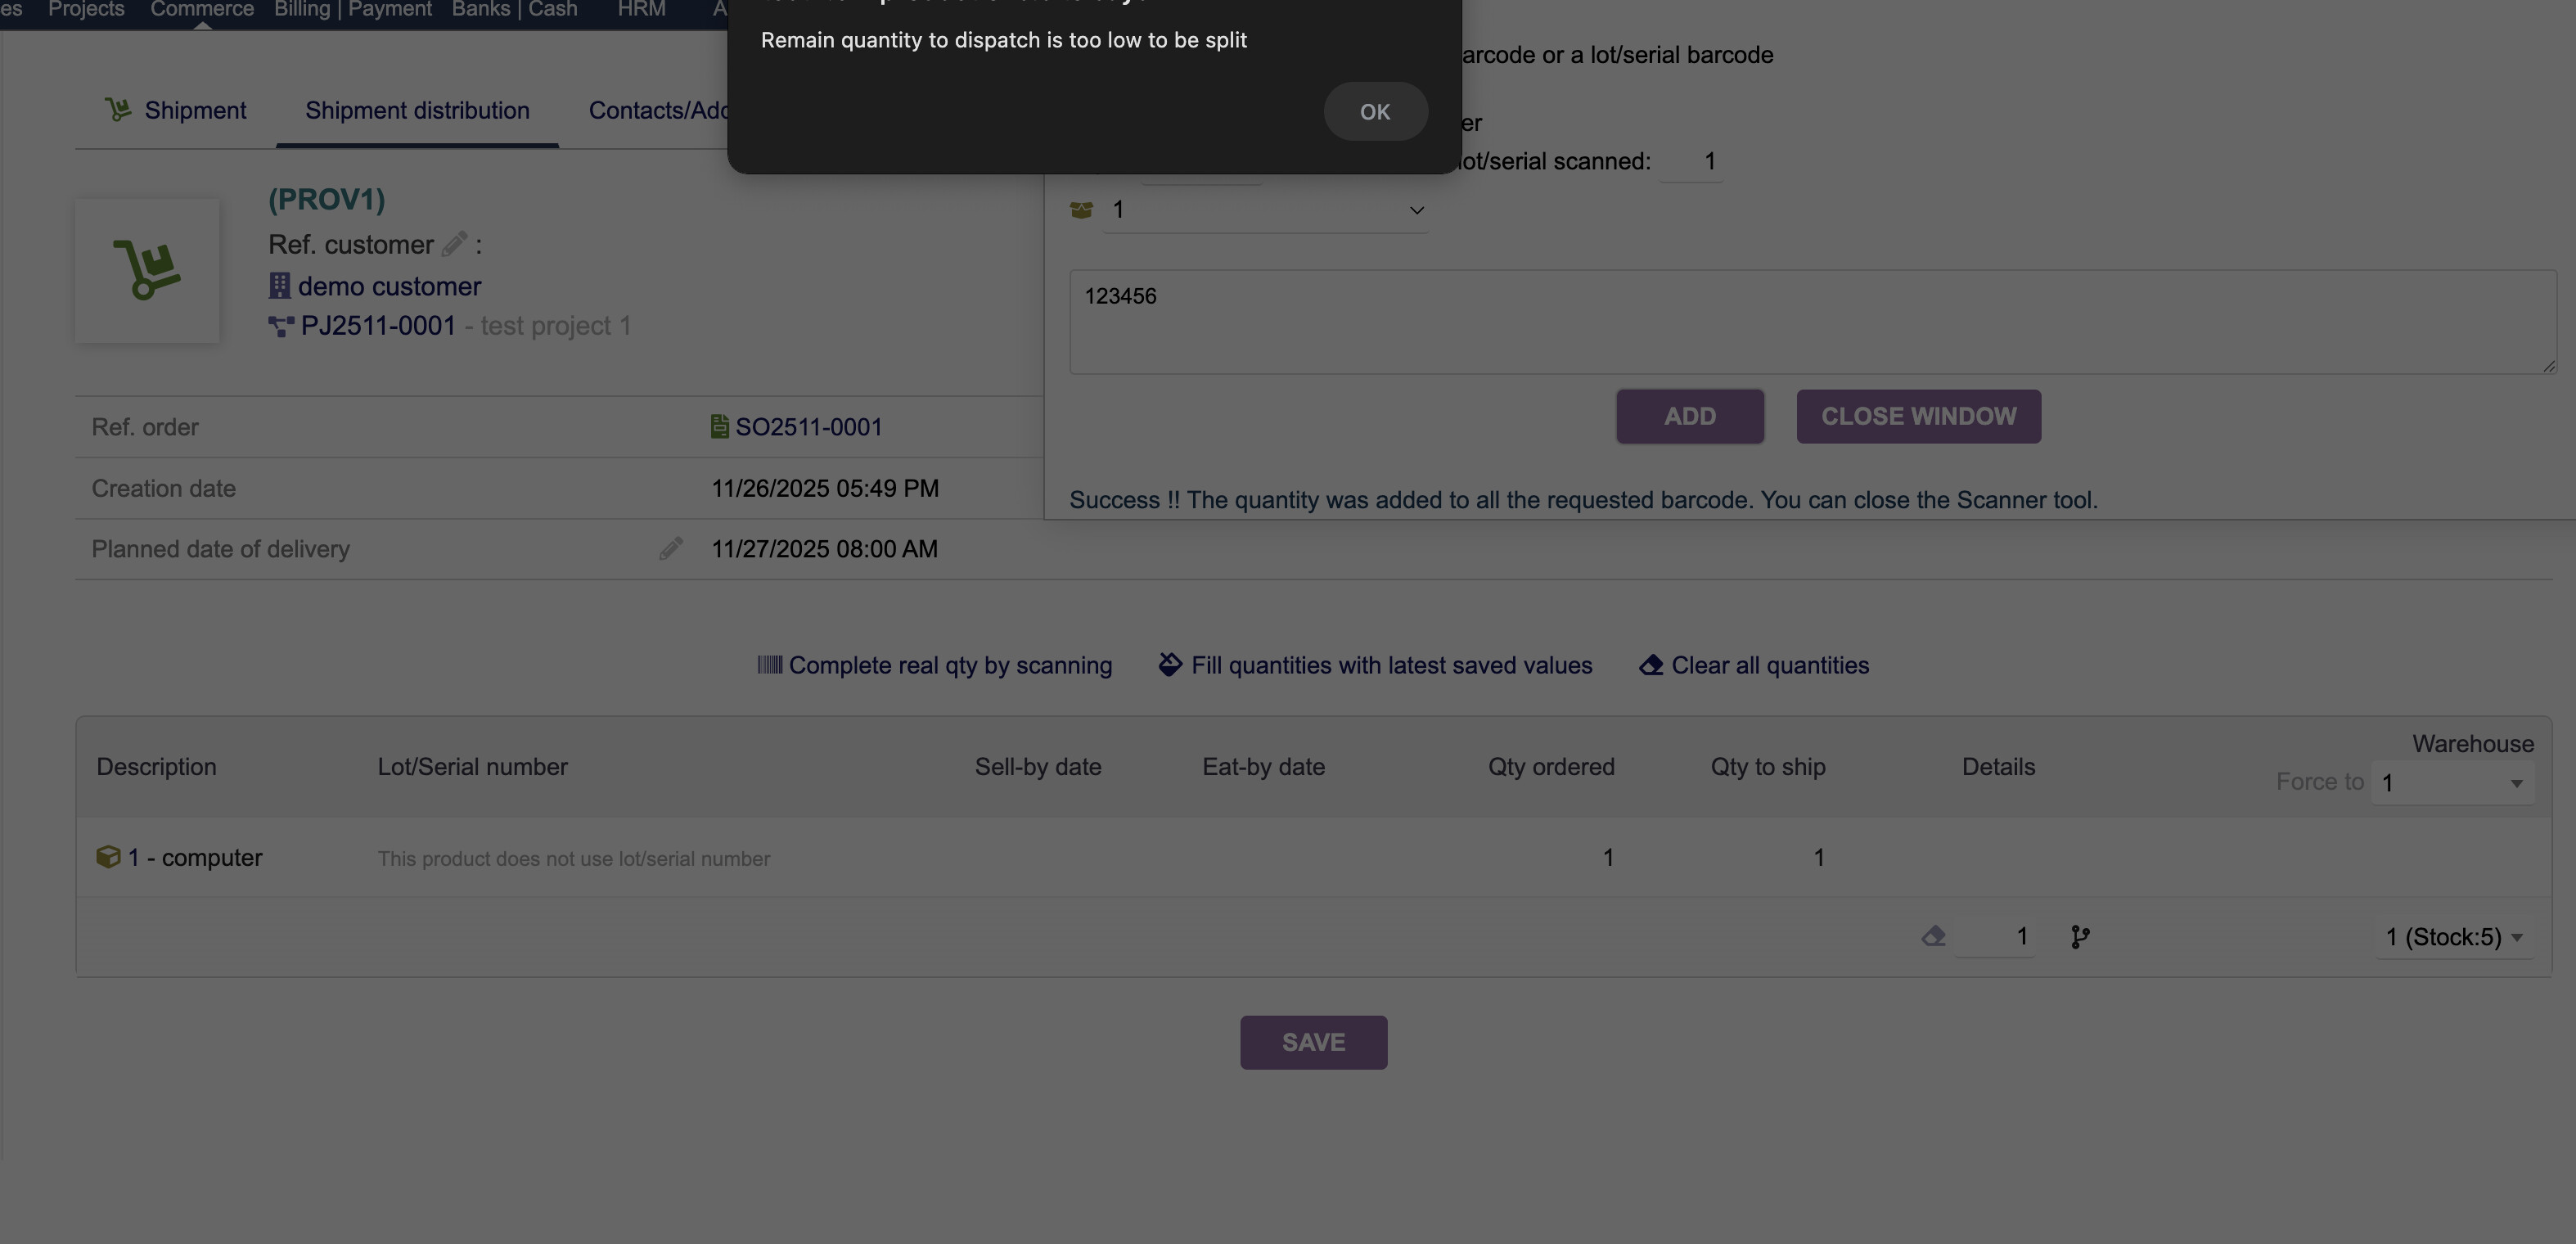
Task: Open the warehouse dropdown in scanner panel
Action: pos(1265,210)
